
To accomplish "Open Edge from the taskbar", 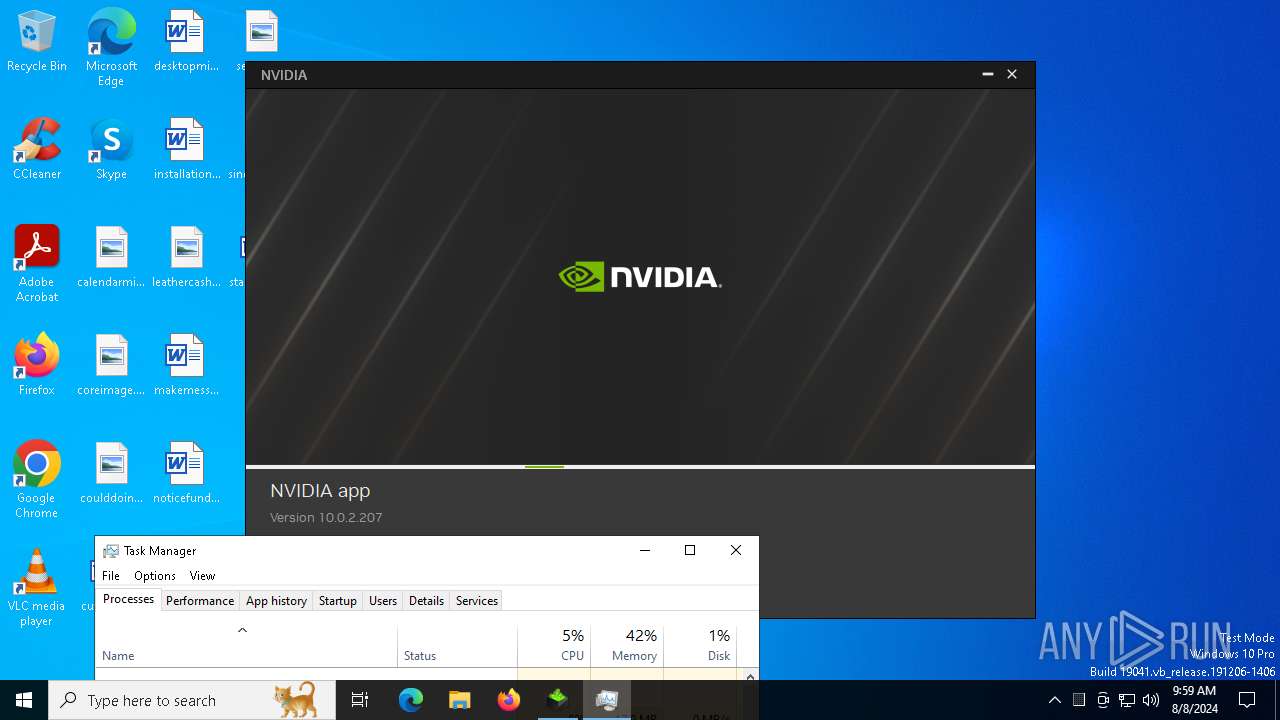I will (411, 700).
